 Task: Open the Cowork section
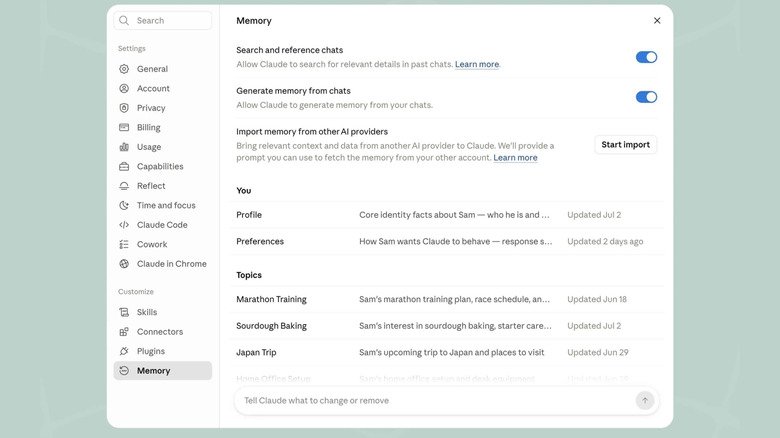click(163, 244)
